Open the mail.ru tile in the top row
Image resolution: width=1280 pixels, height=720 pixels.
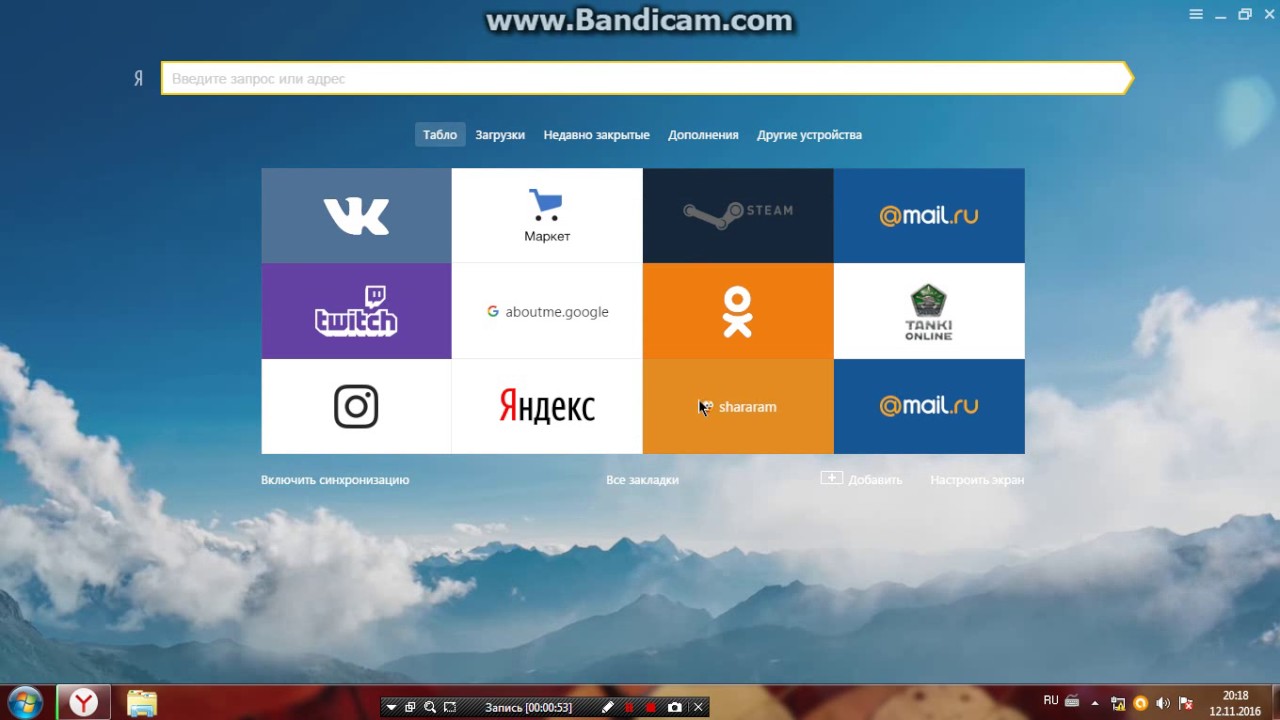[x=929, y=215]
